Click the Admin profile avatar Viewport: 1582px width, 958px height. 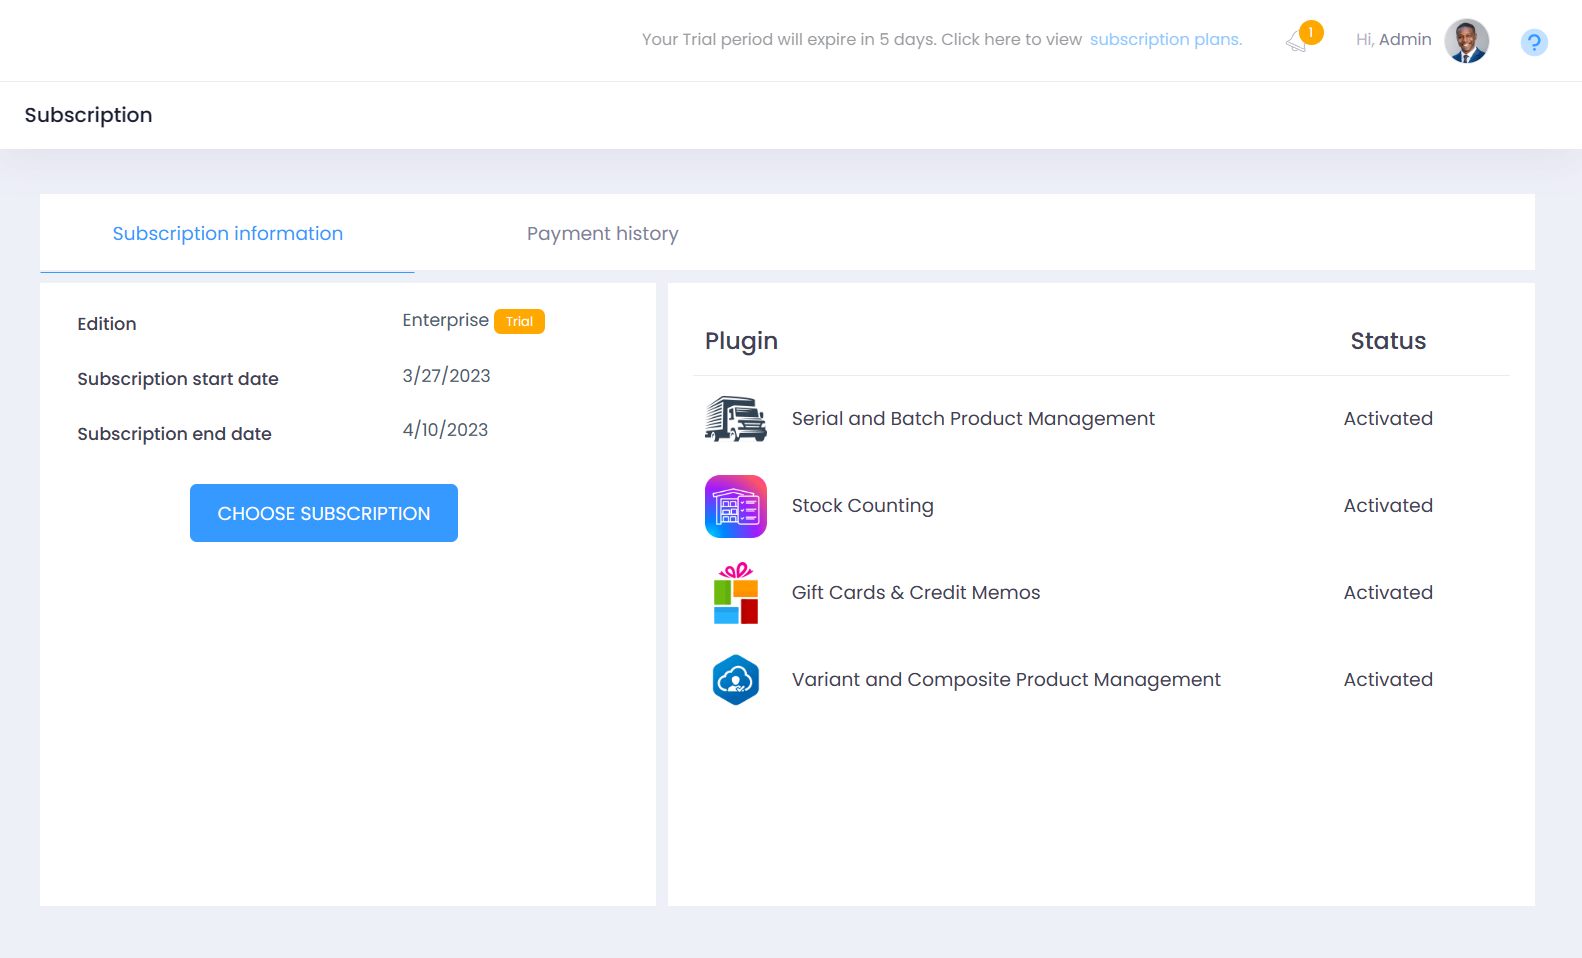tap(1466, 41)
